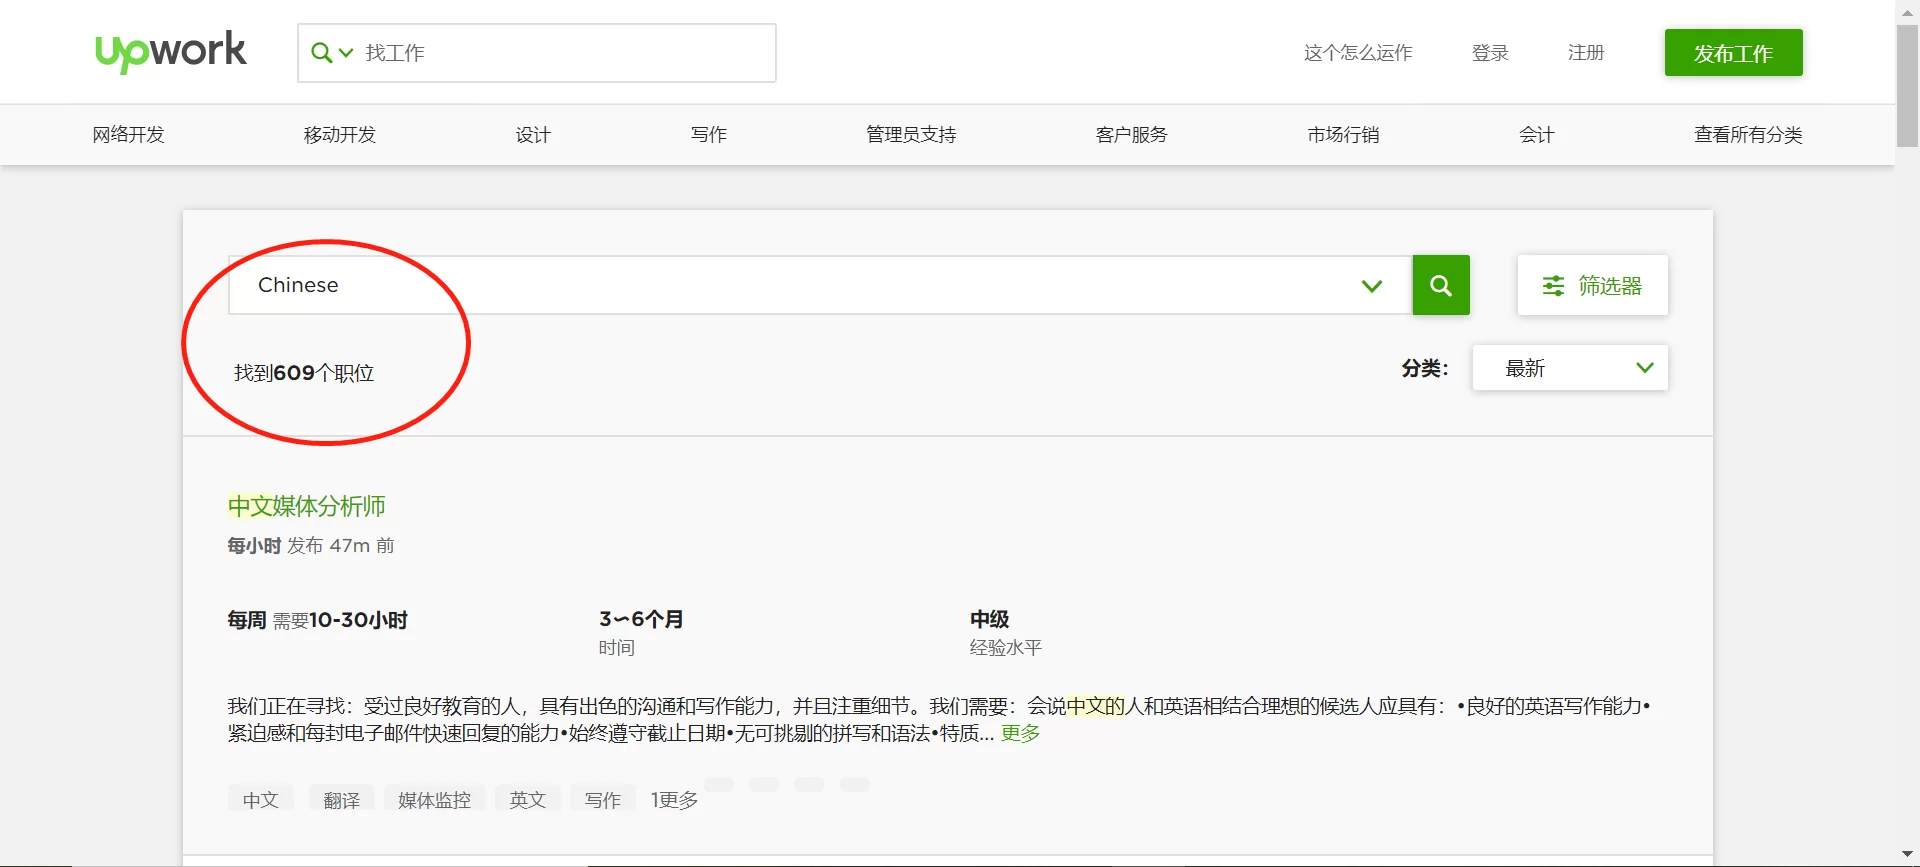This screenshot has height=867, width=1920.
Task: Click the 媒体监控 skill tag
Action: [434, 800]
